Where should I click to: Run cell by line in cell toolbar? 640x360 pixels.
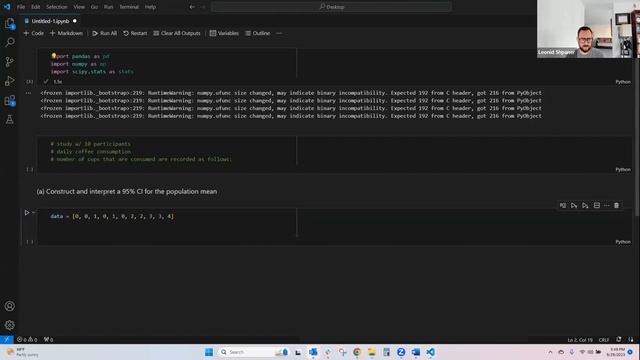click(x=563, y=205)
